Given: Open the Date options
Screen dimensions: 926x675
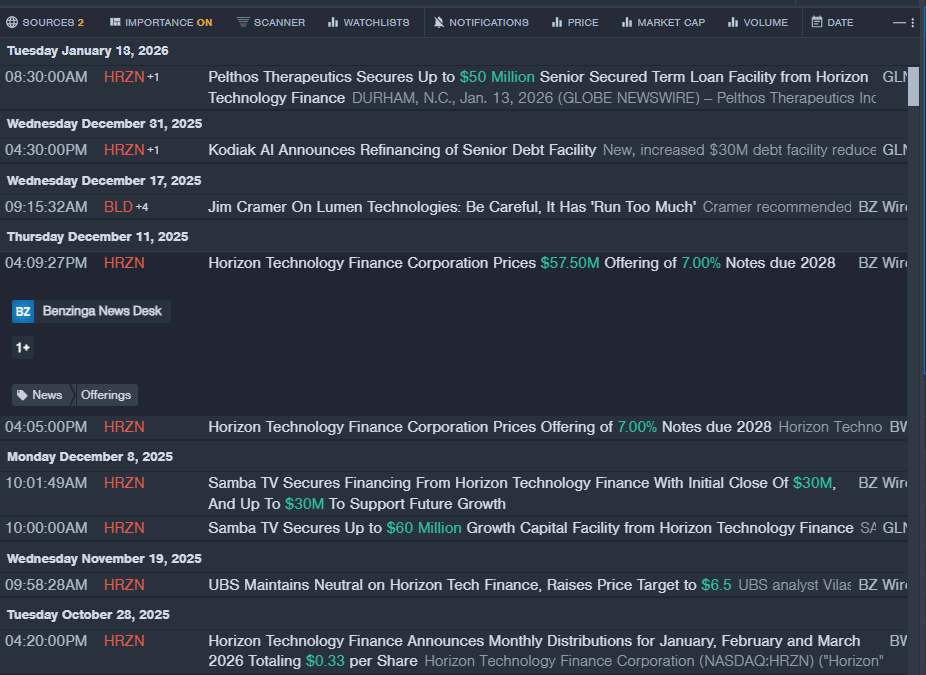Looking at the screenshot, I should (834, 22).
